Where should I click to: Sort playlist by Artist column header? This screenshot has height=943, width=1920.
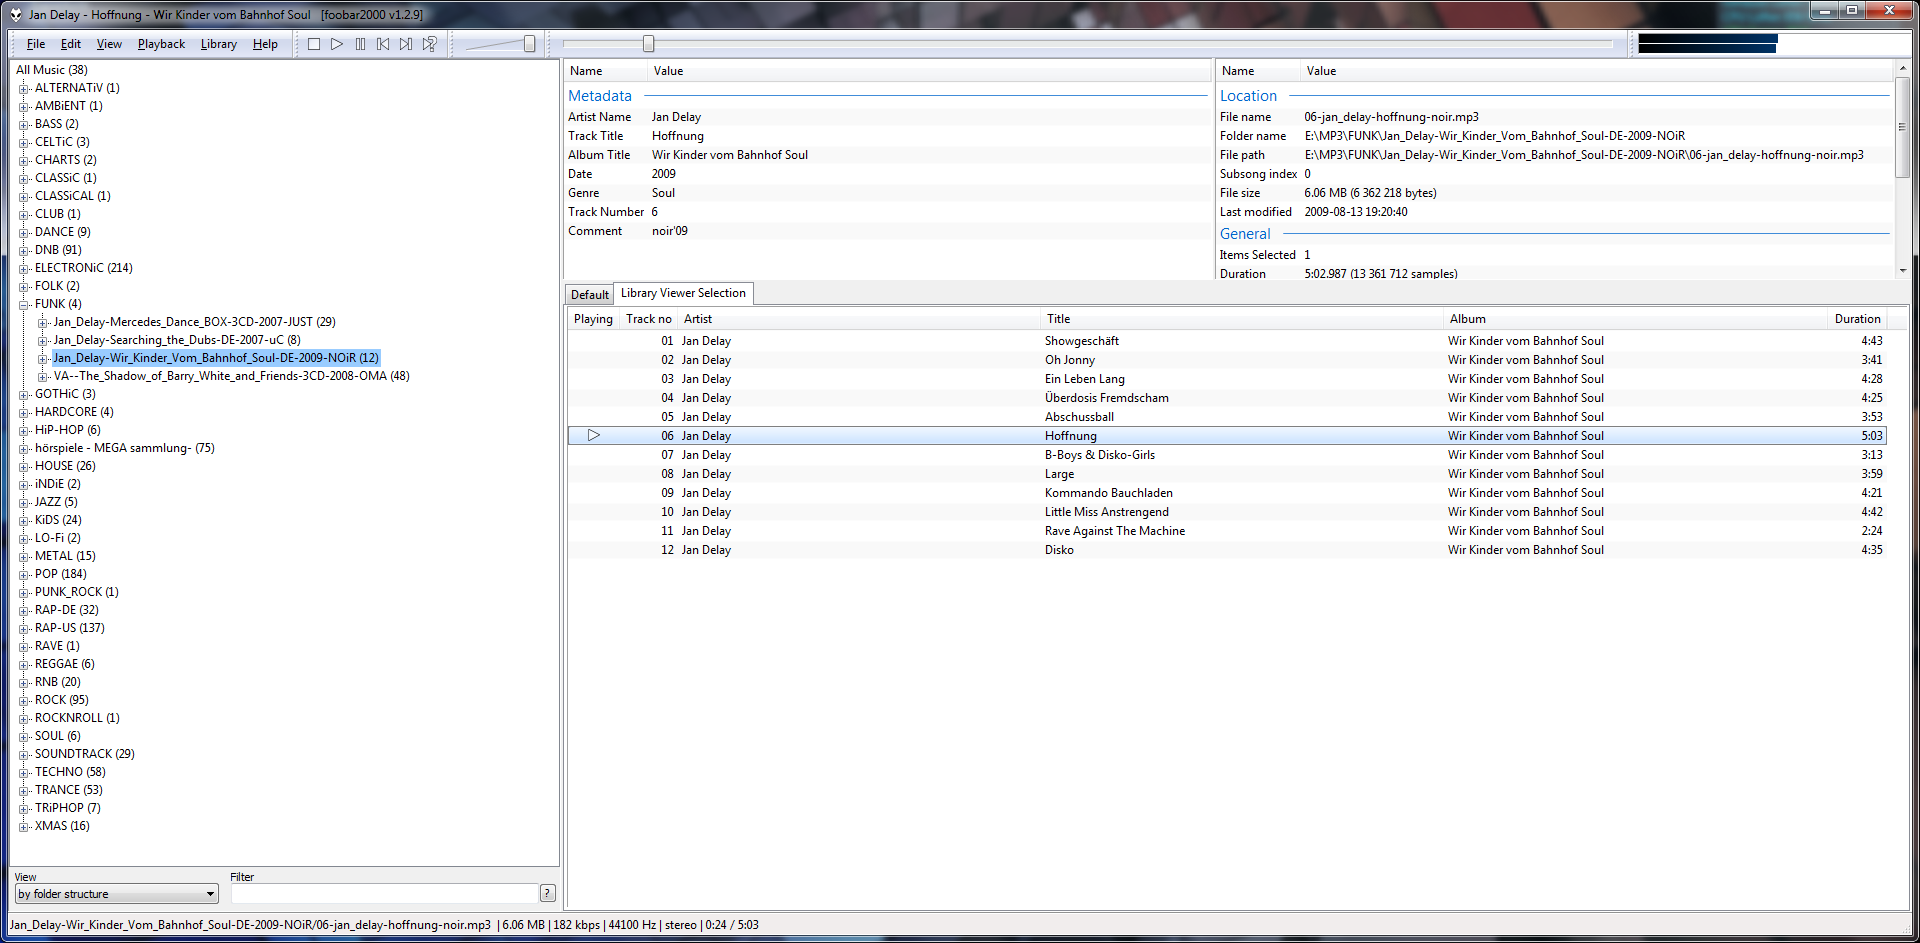point(859,319)
